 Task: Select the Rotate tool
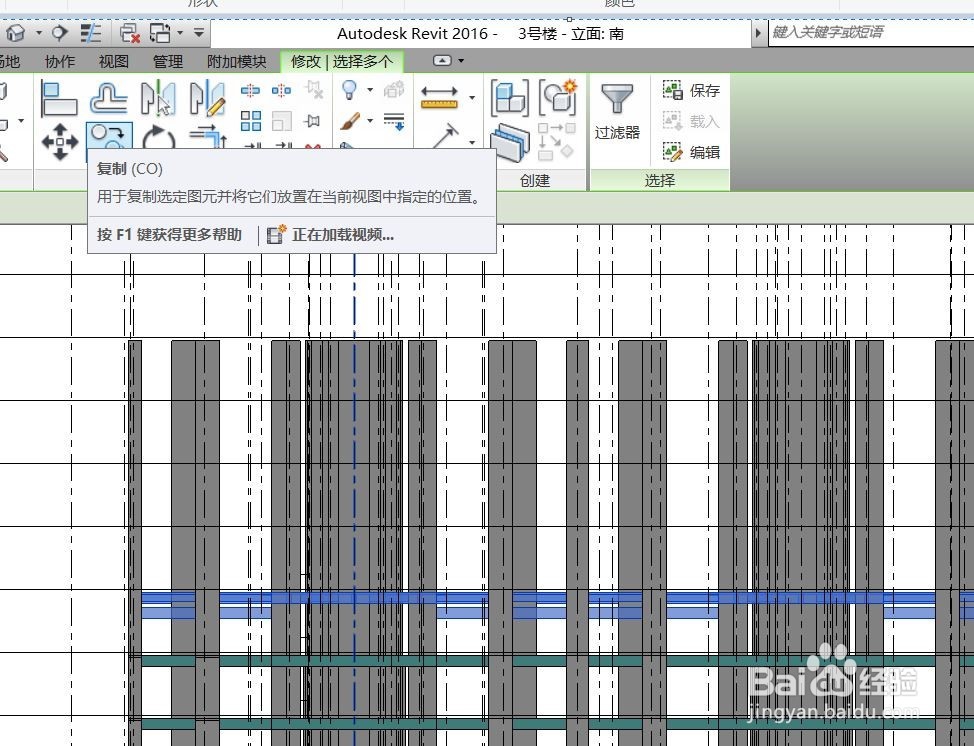[158, 137]
